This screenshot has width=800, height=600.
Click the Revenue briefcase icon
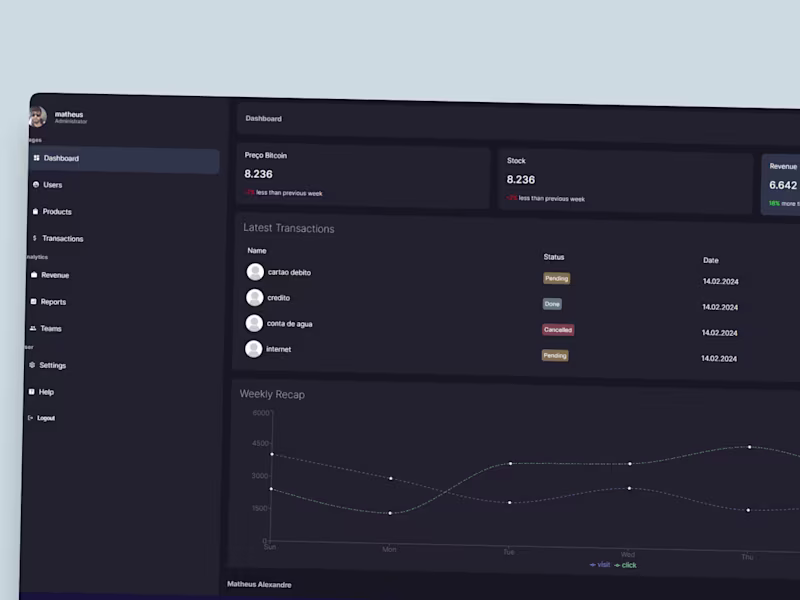(34, 274)
